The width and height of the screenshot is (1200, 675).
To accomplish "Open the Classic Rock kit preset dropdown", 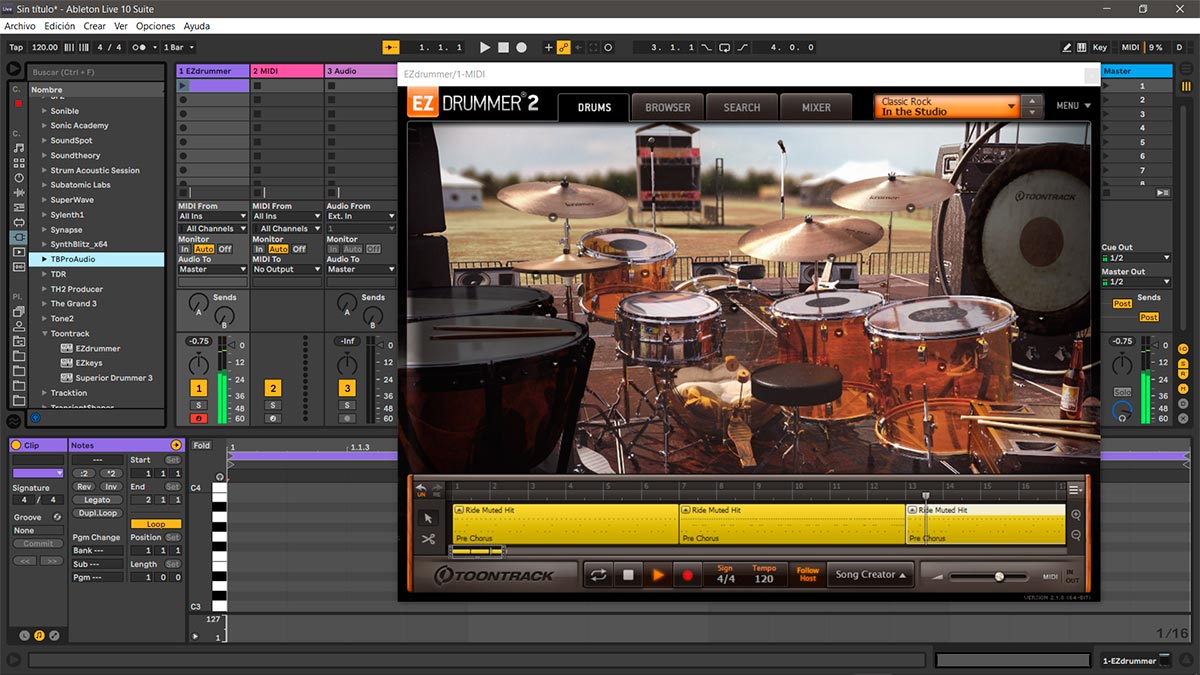I will (947, 106).
